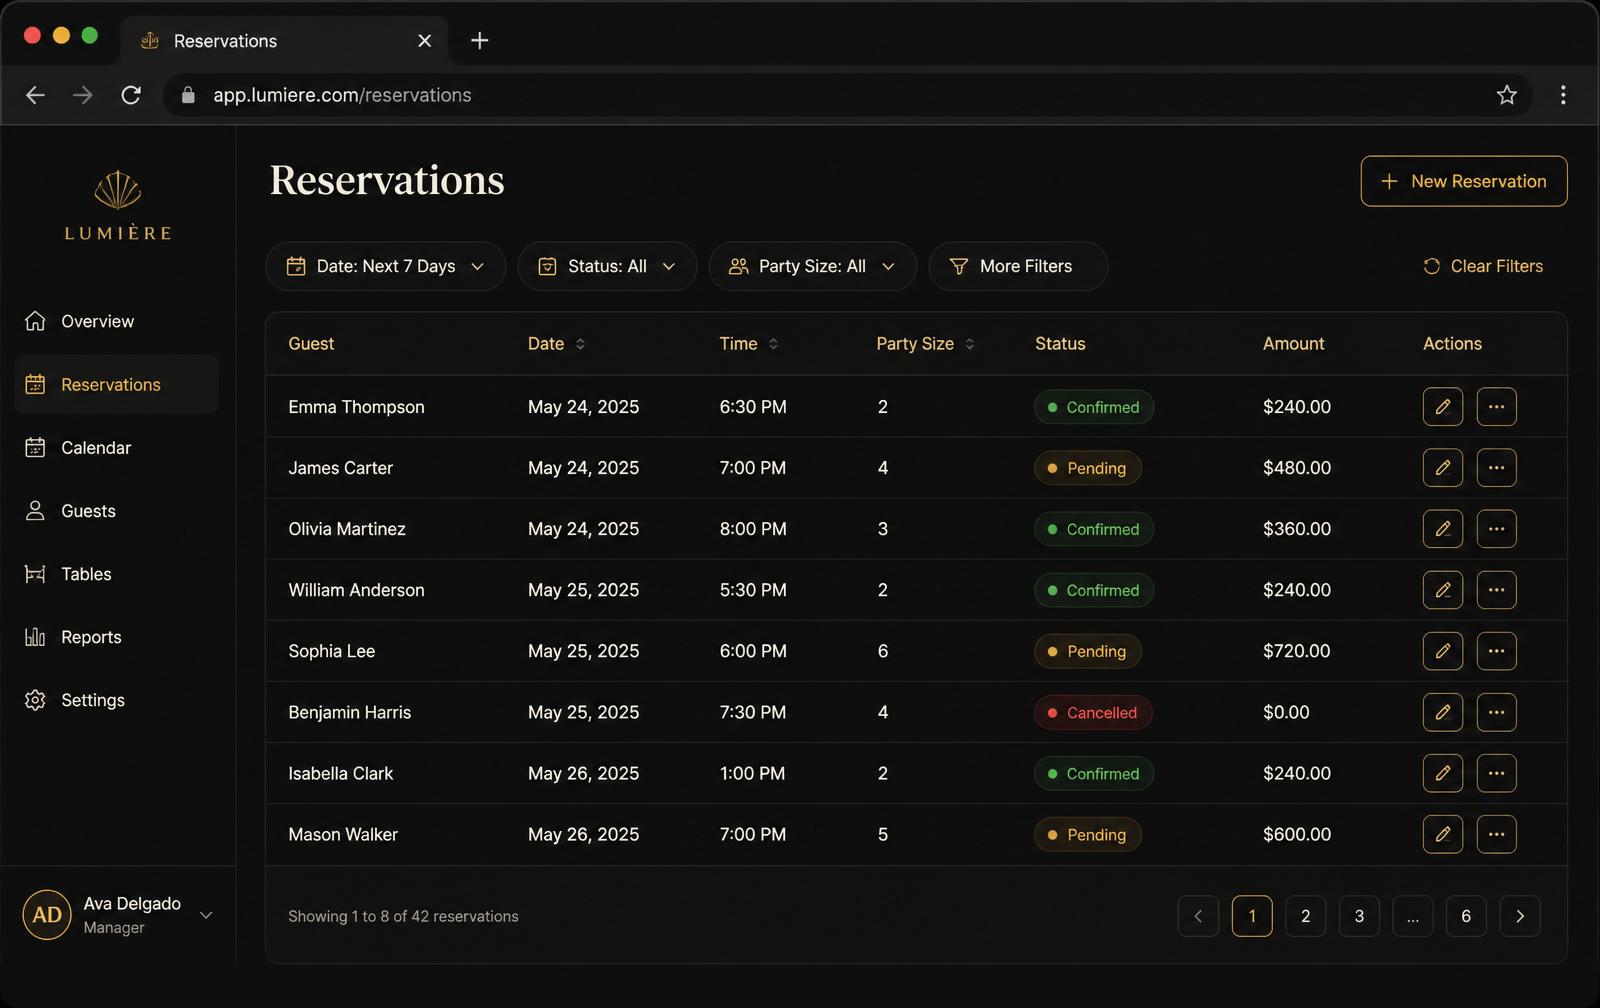The image size is (1600, 1008).
Task: Open browser menu with three vertical dots
Action: point(1562,95)
